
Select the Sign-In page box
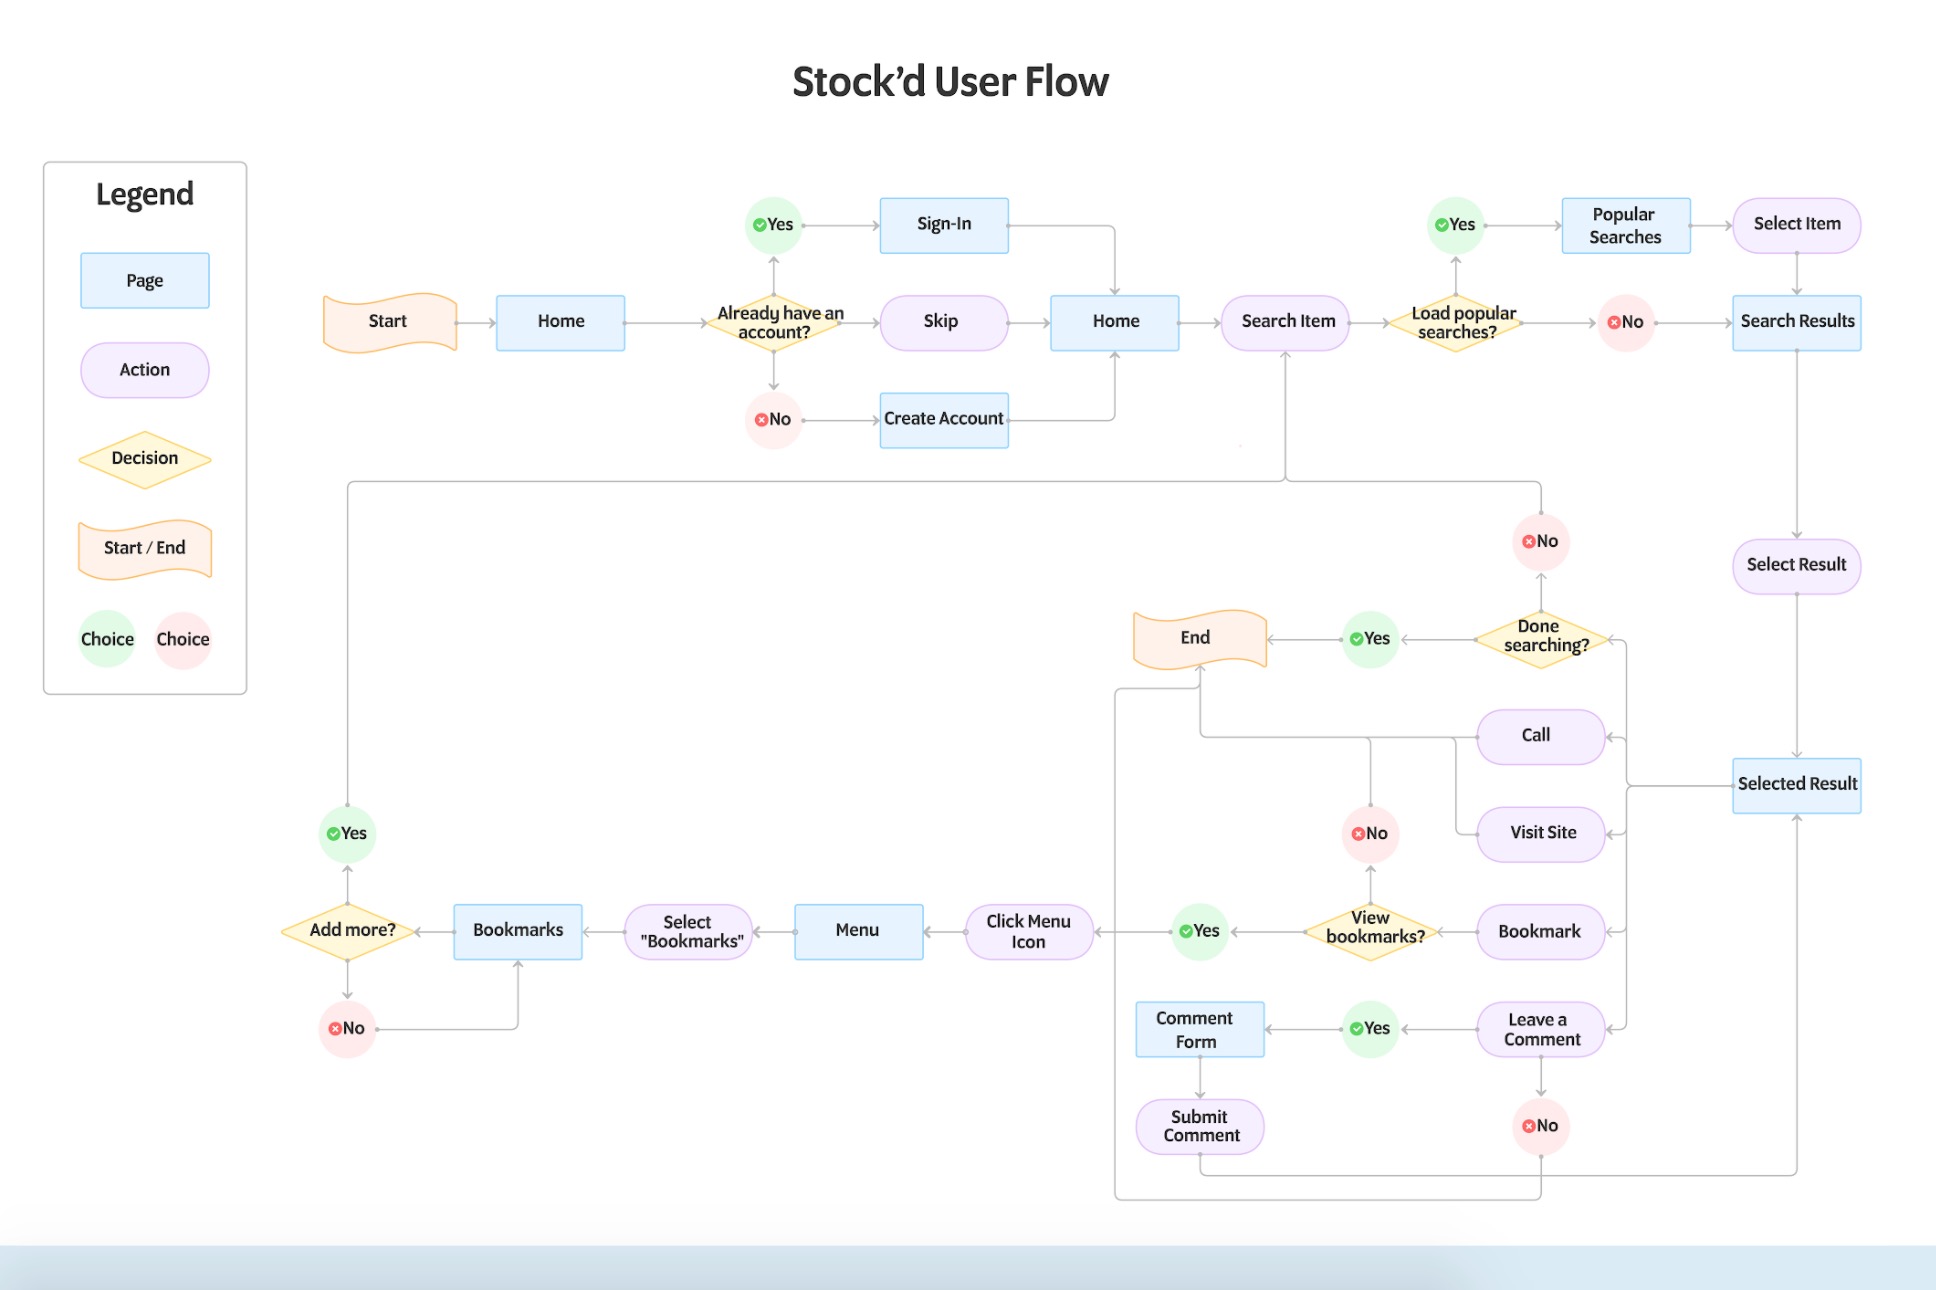pyautogui.click(x=943, y=225)
